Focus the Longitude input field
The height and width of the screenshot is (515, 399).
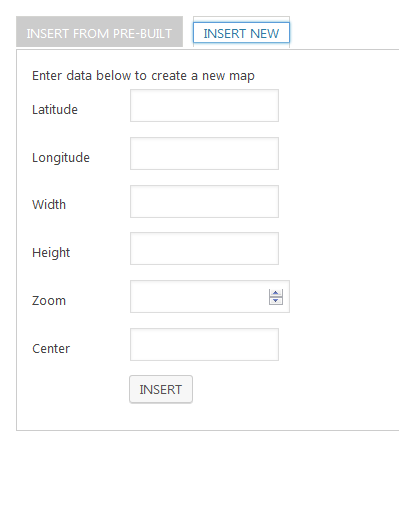(204, 153)
